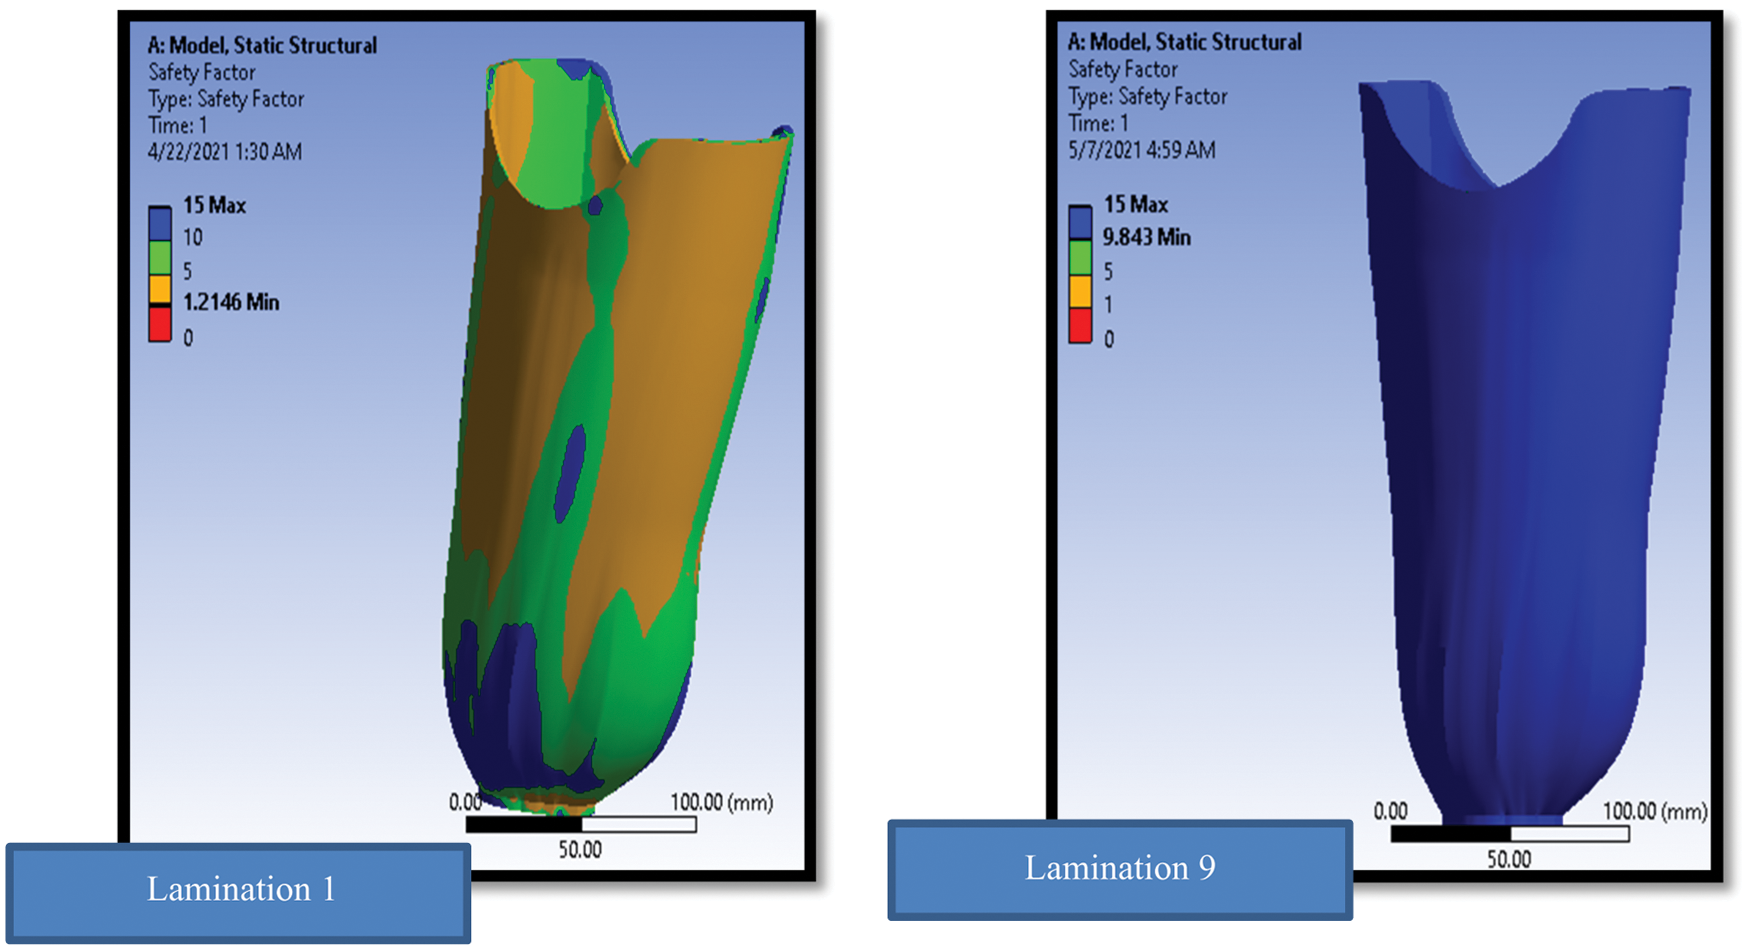
Task: Click the 15 Max label in Lamination 9 legend
Action: point(1135,205)
